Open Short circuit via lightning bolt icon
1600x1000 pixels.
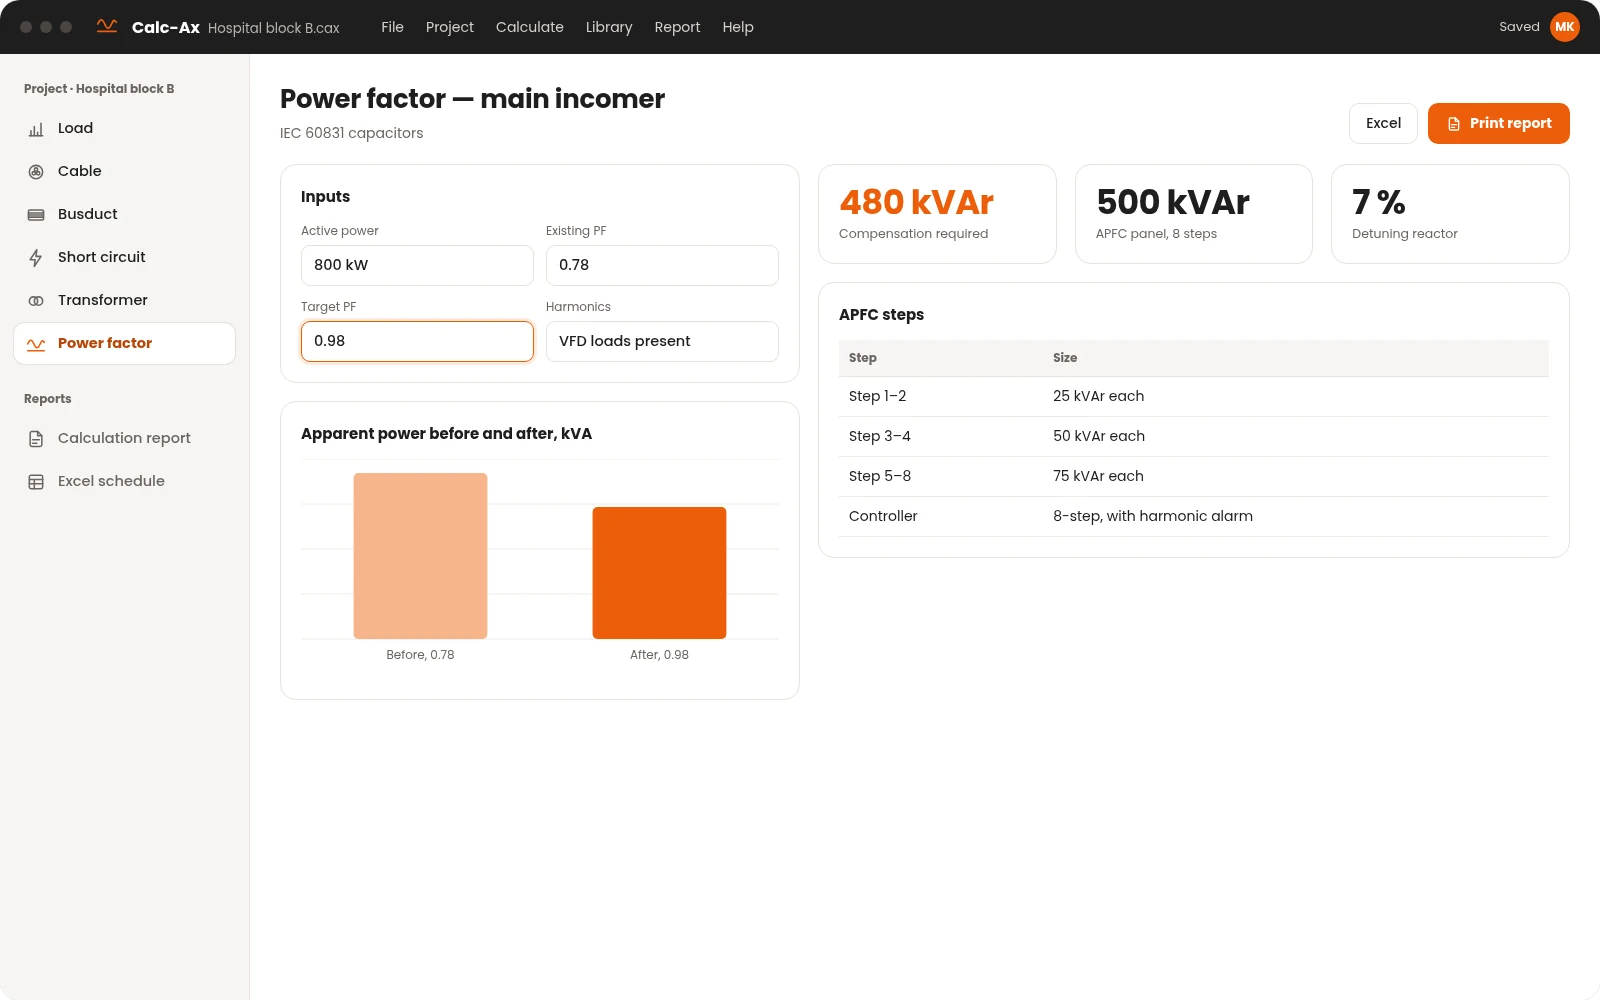pyautogui.click(x=36, y=258)
